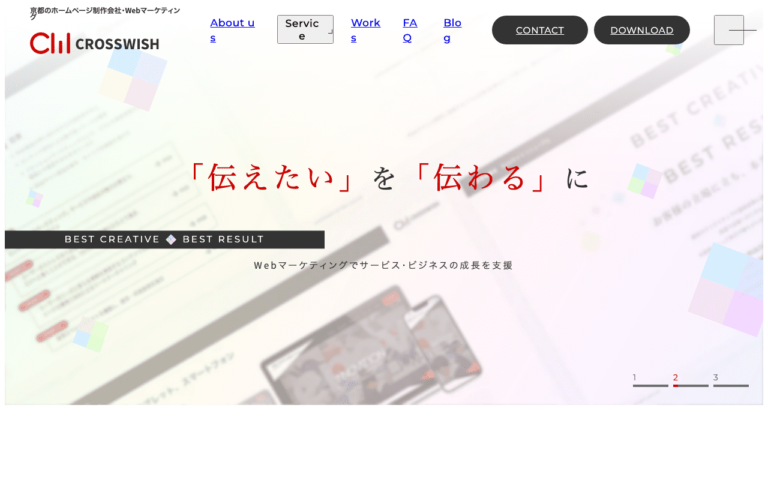Image resolution: width=768 pixels, height=480 pixels.
Task: Click the BEST CREATIVE BEST RESULT banner
Action: [165, 240]
